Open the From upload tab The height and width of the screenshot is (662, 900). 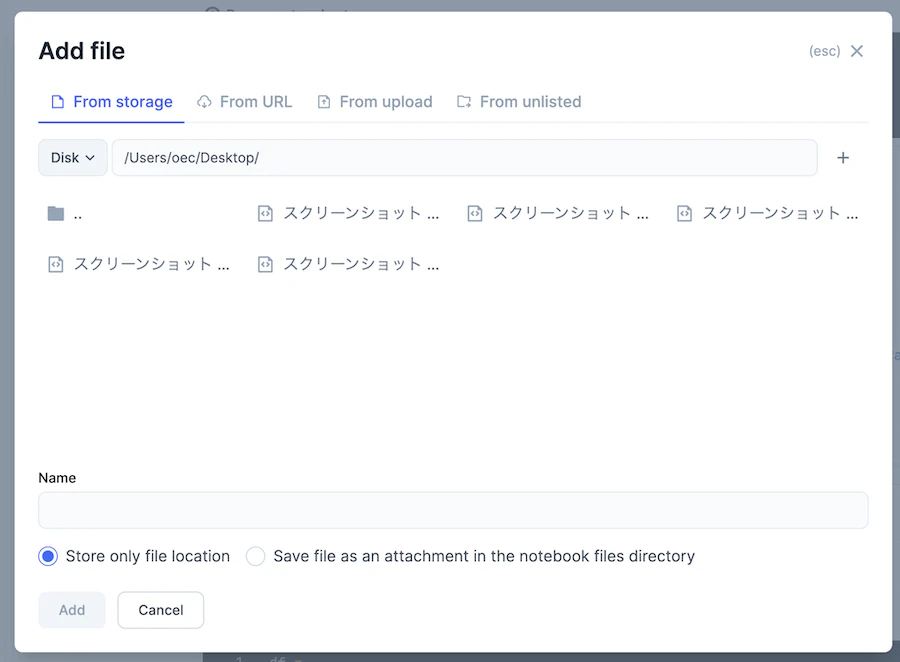coord(375,102)
